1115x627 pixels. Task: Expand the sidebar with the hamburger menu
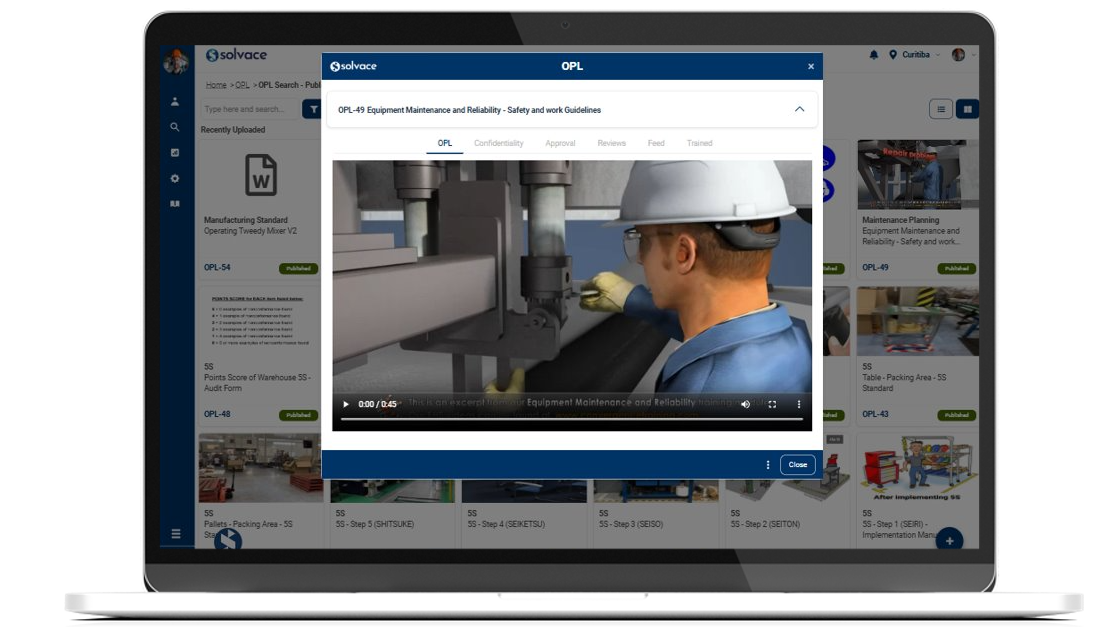pyautogui.click(x=176, y=534)
